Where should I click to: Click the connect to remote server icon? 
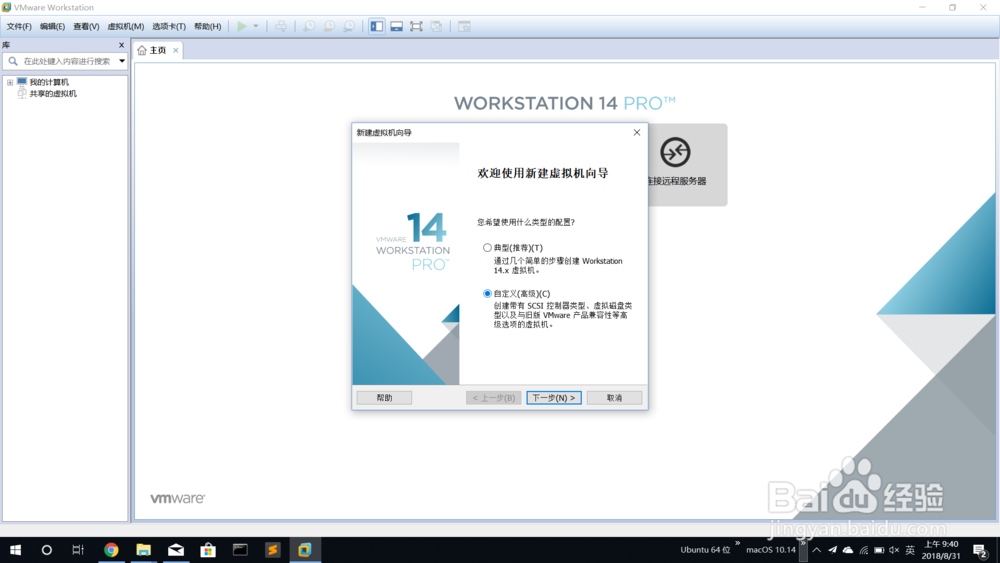click(675, 152)
